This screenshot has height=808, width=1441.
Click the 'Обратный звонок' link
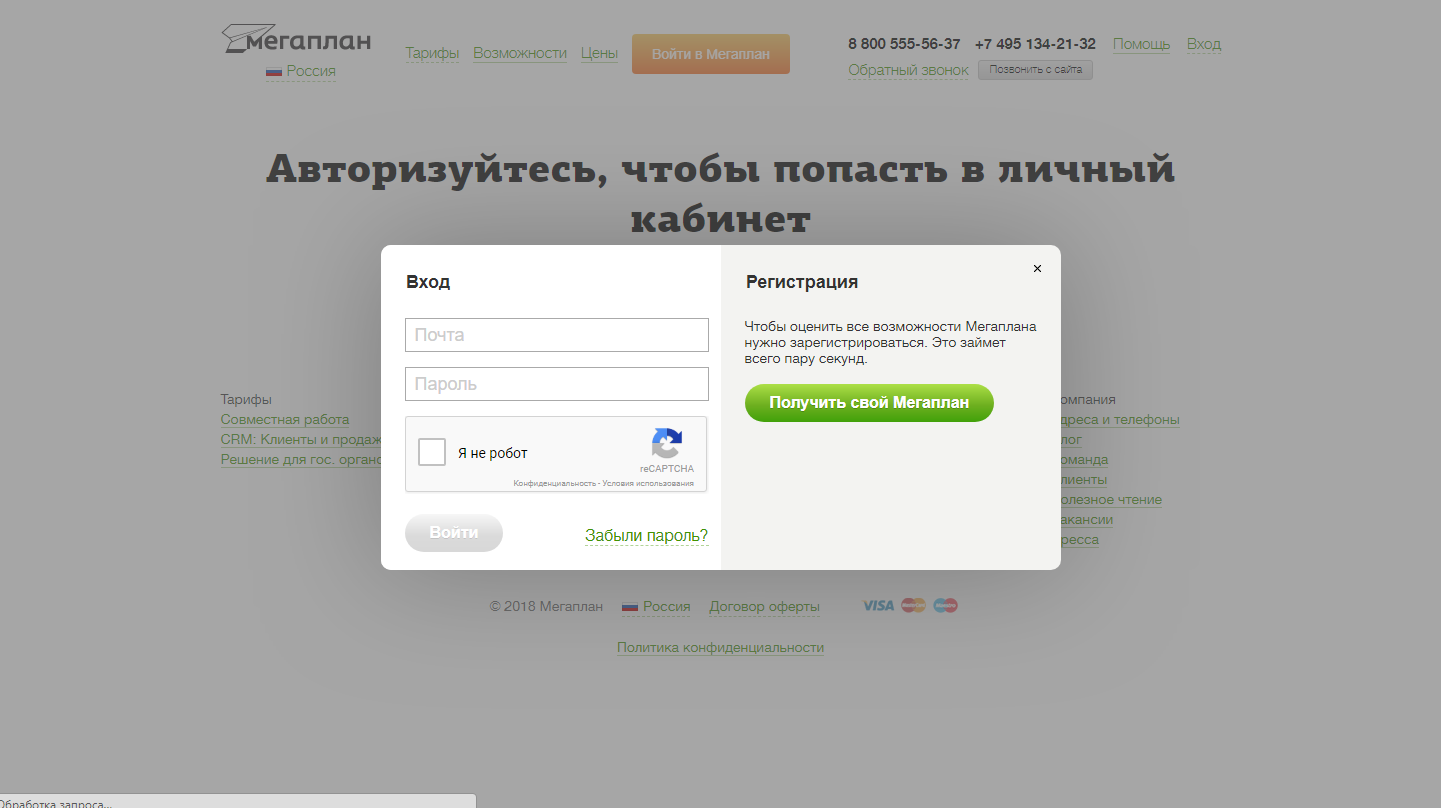pos(908,70)
